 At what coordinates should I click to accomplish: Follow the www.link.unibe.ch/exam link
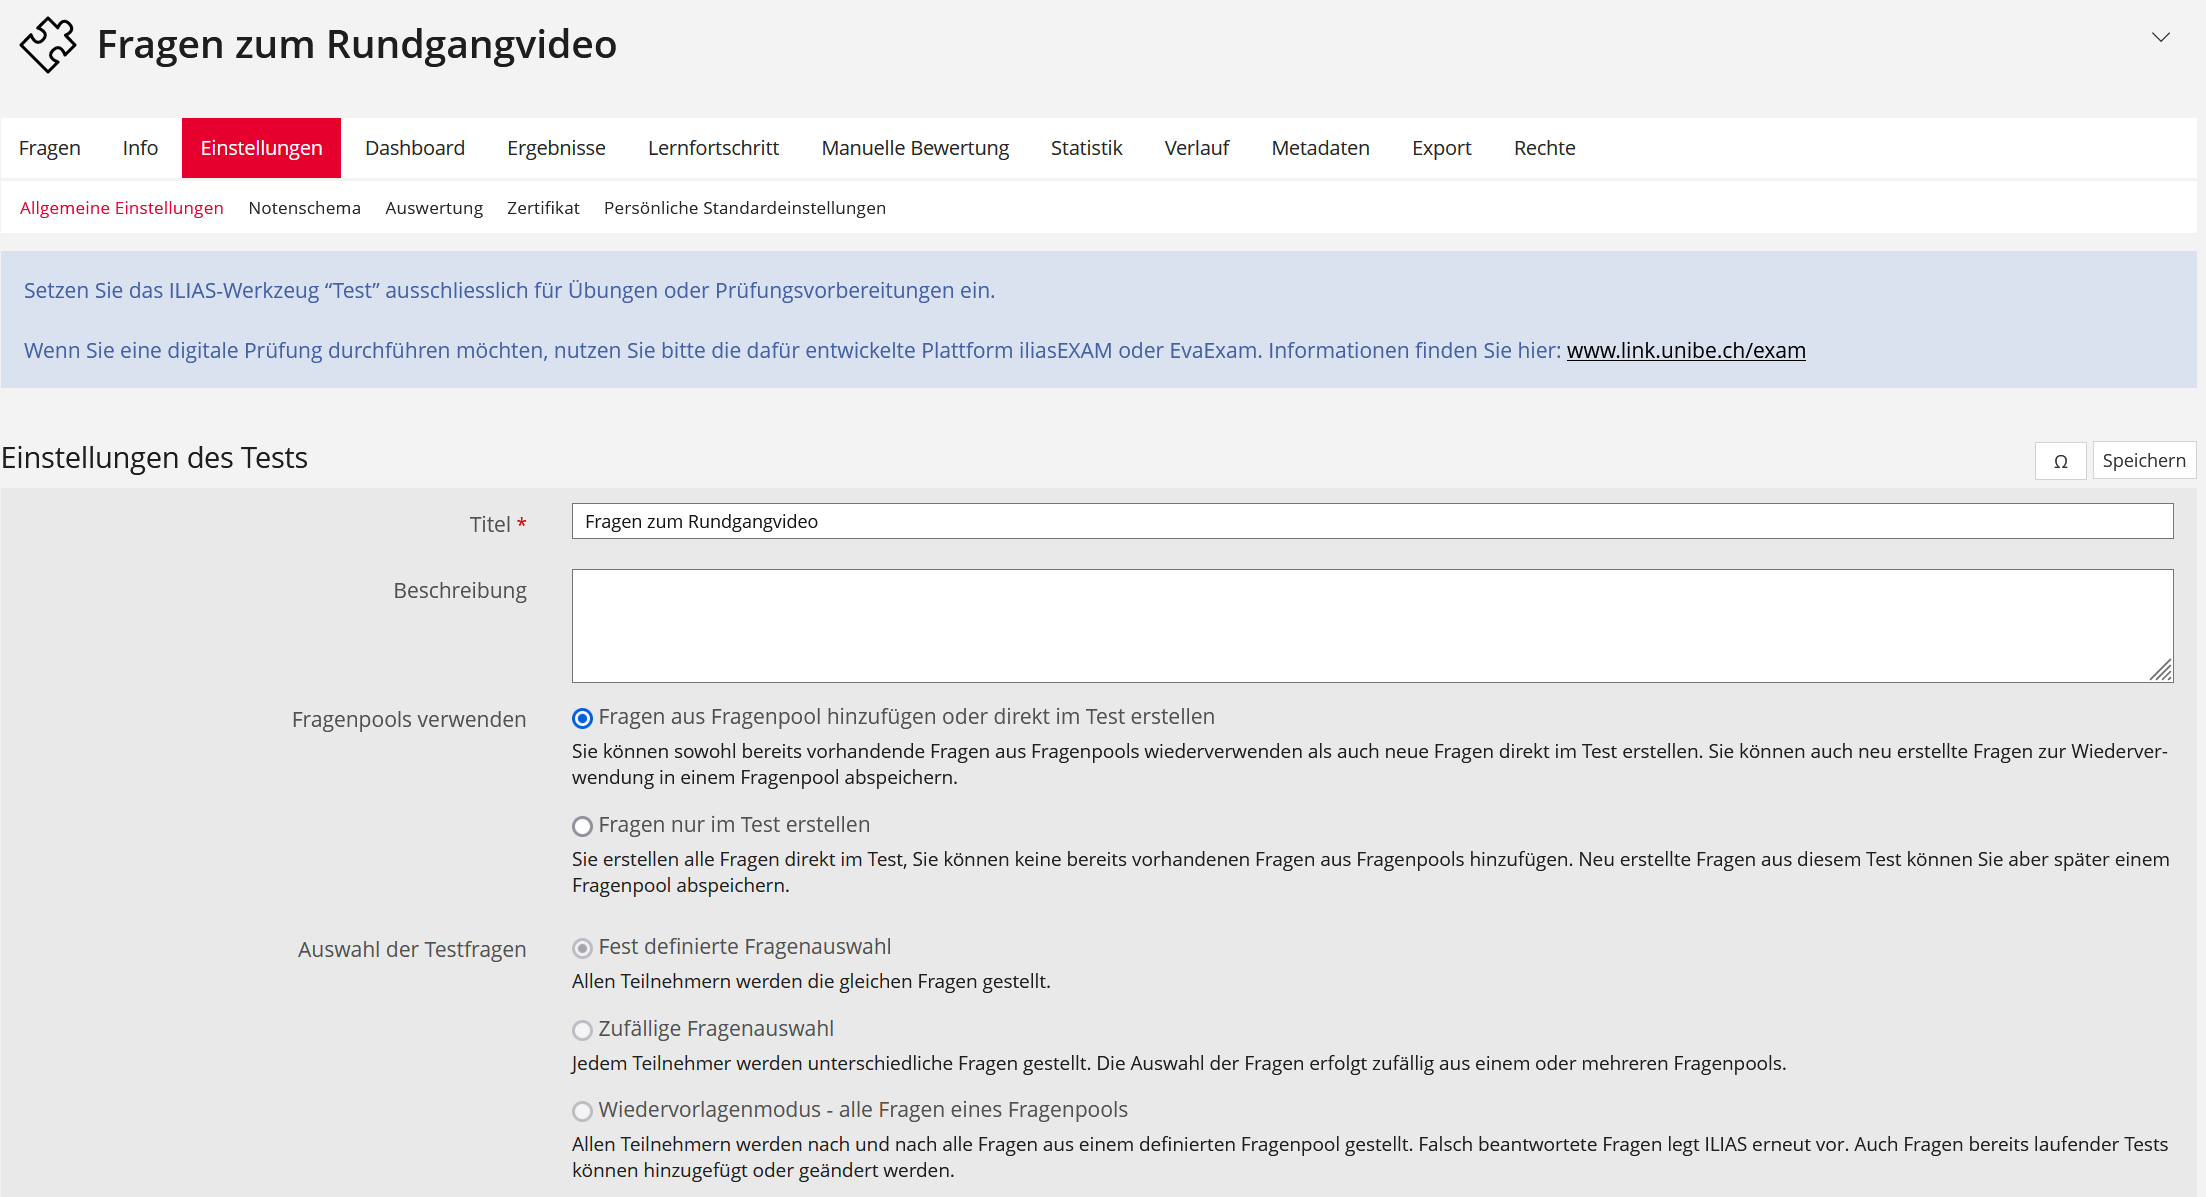(x=1686, y=351)
